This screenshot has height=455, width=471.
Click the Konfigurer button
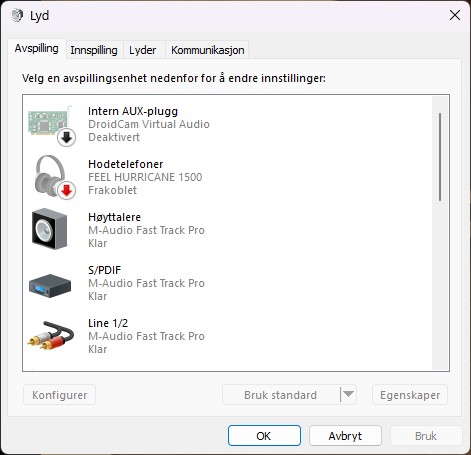(59, 395)
